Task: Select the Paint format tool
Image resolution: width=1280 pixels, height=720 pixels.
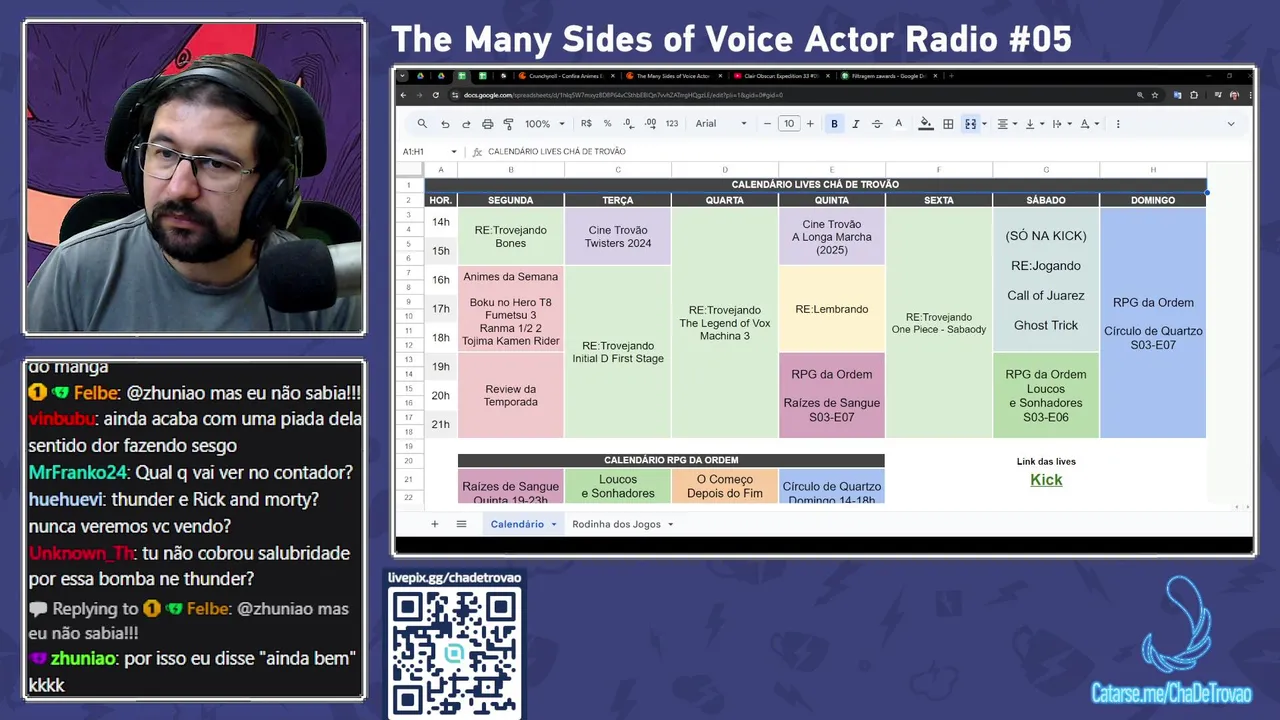Action: [x=508, y=124]
